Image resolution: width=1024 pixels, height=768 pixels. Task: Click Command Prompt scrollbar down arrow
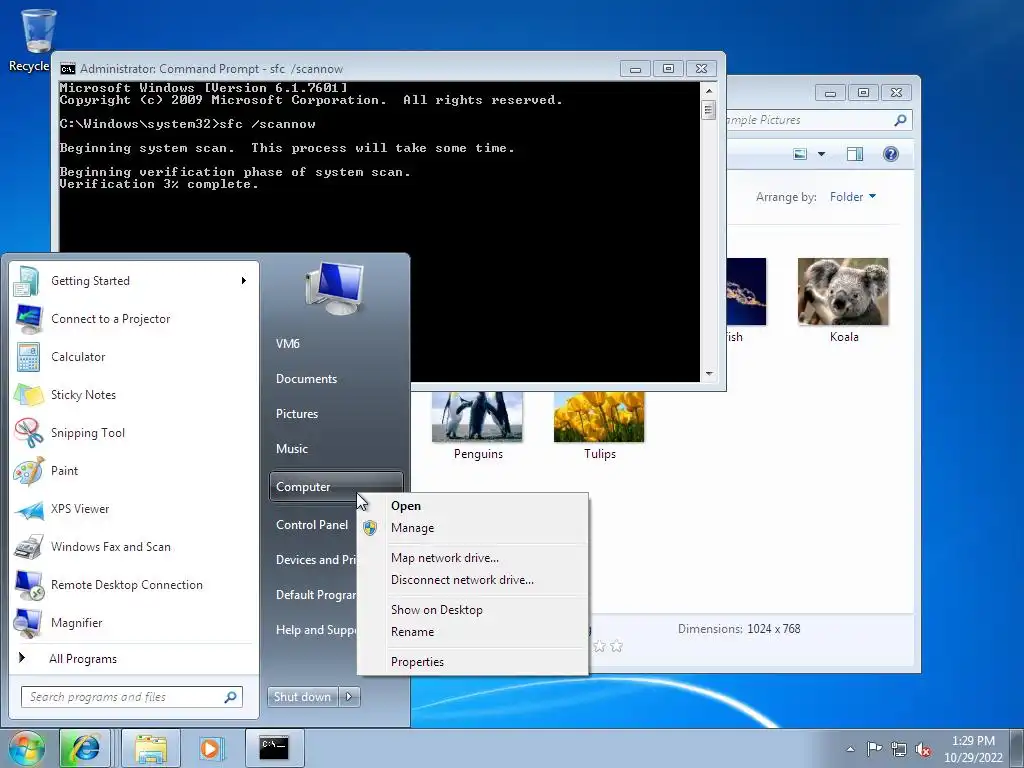pos(709,374)
